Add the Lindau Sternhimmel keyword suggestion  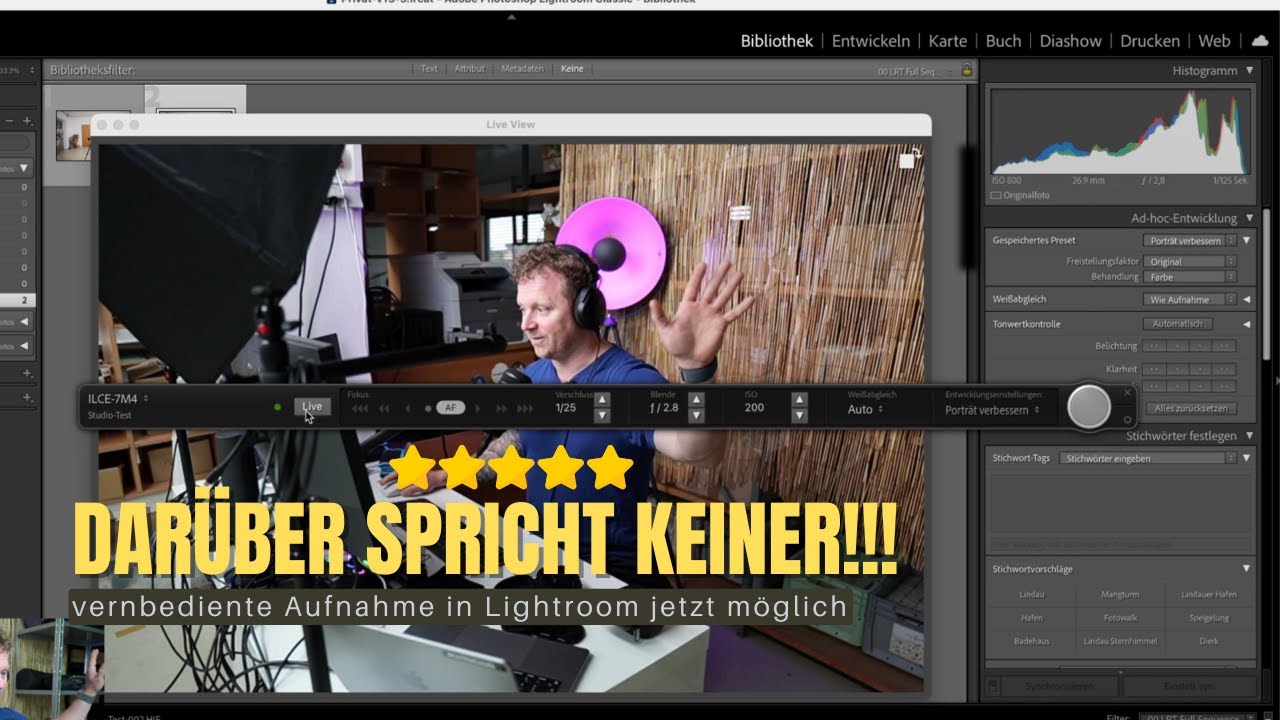(1119, 641)
